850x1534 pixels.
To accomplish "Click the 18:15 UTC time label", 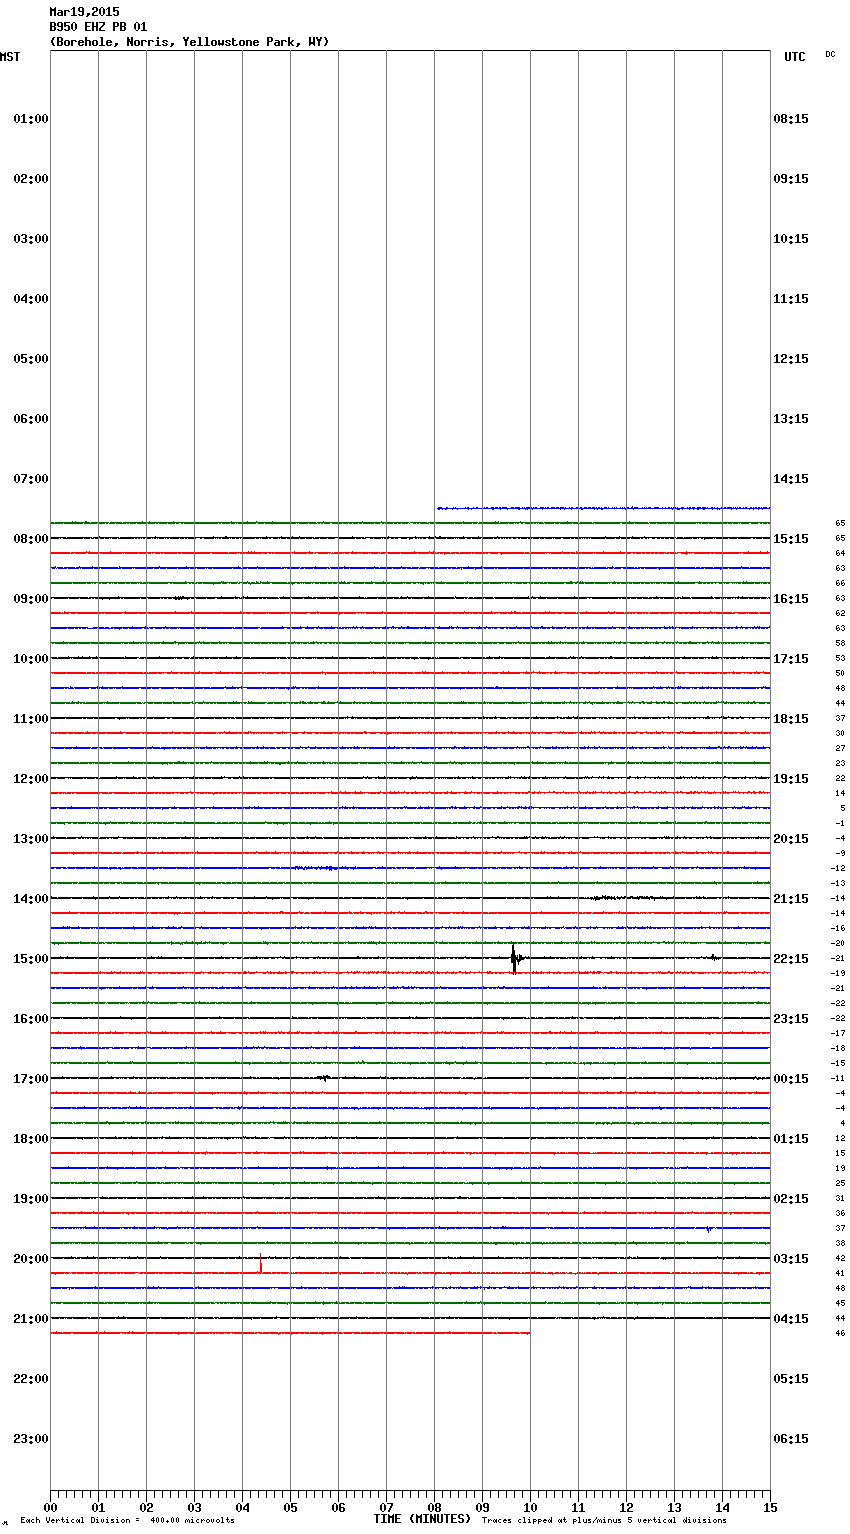I will tap(791, 719).
